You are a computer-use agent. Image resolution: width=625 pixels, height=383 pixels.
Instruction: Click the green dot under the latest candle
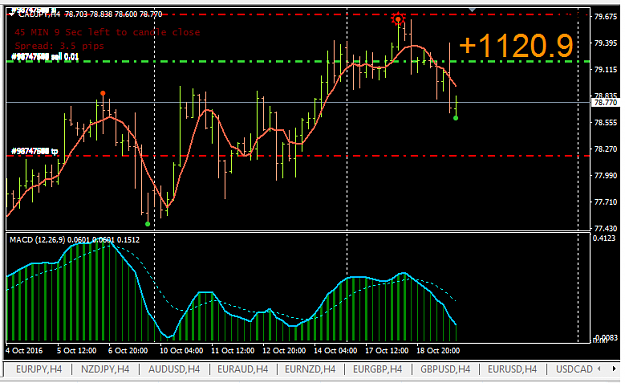[x=456, y=118]
